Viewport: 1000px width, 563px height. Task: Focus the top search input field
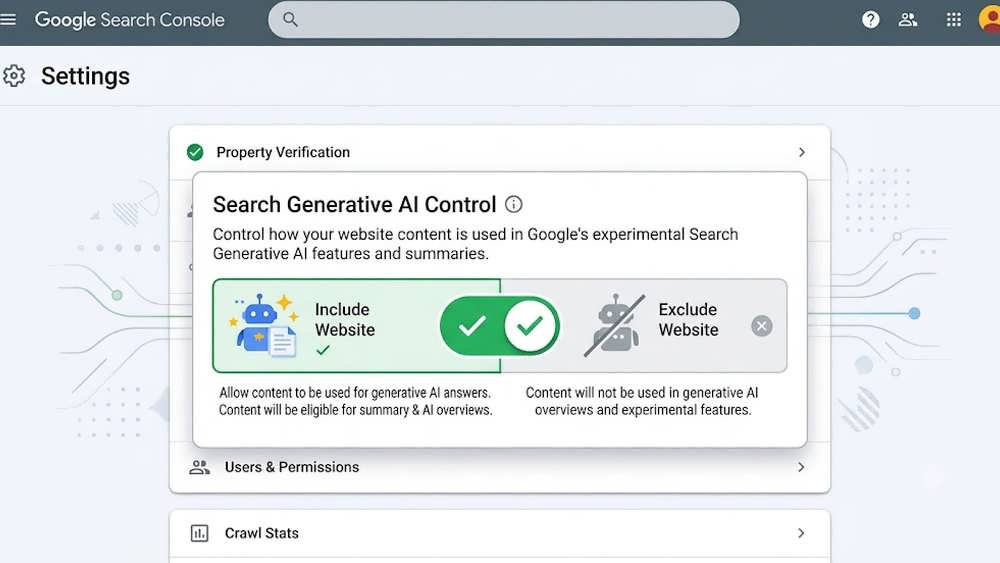pos(504,19)
